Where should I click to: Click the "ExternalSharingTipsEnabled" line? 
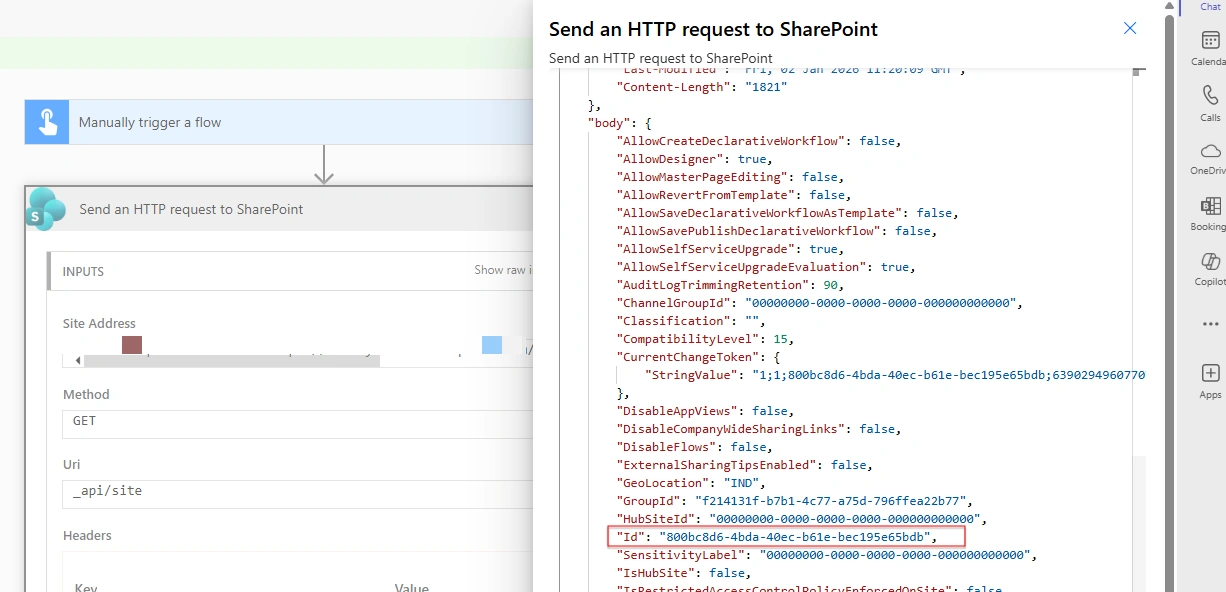coord(746,465)
